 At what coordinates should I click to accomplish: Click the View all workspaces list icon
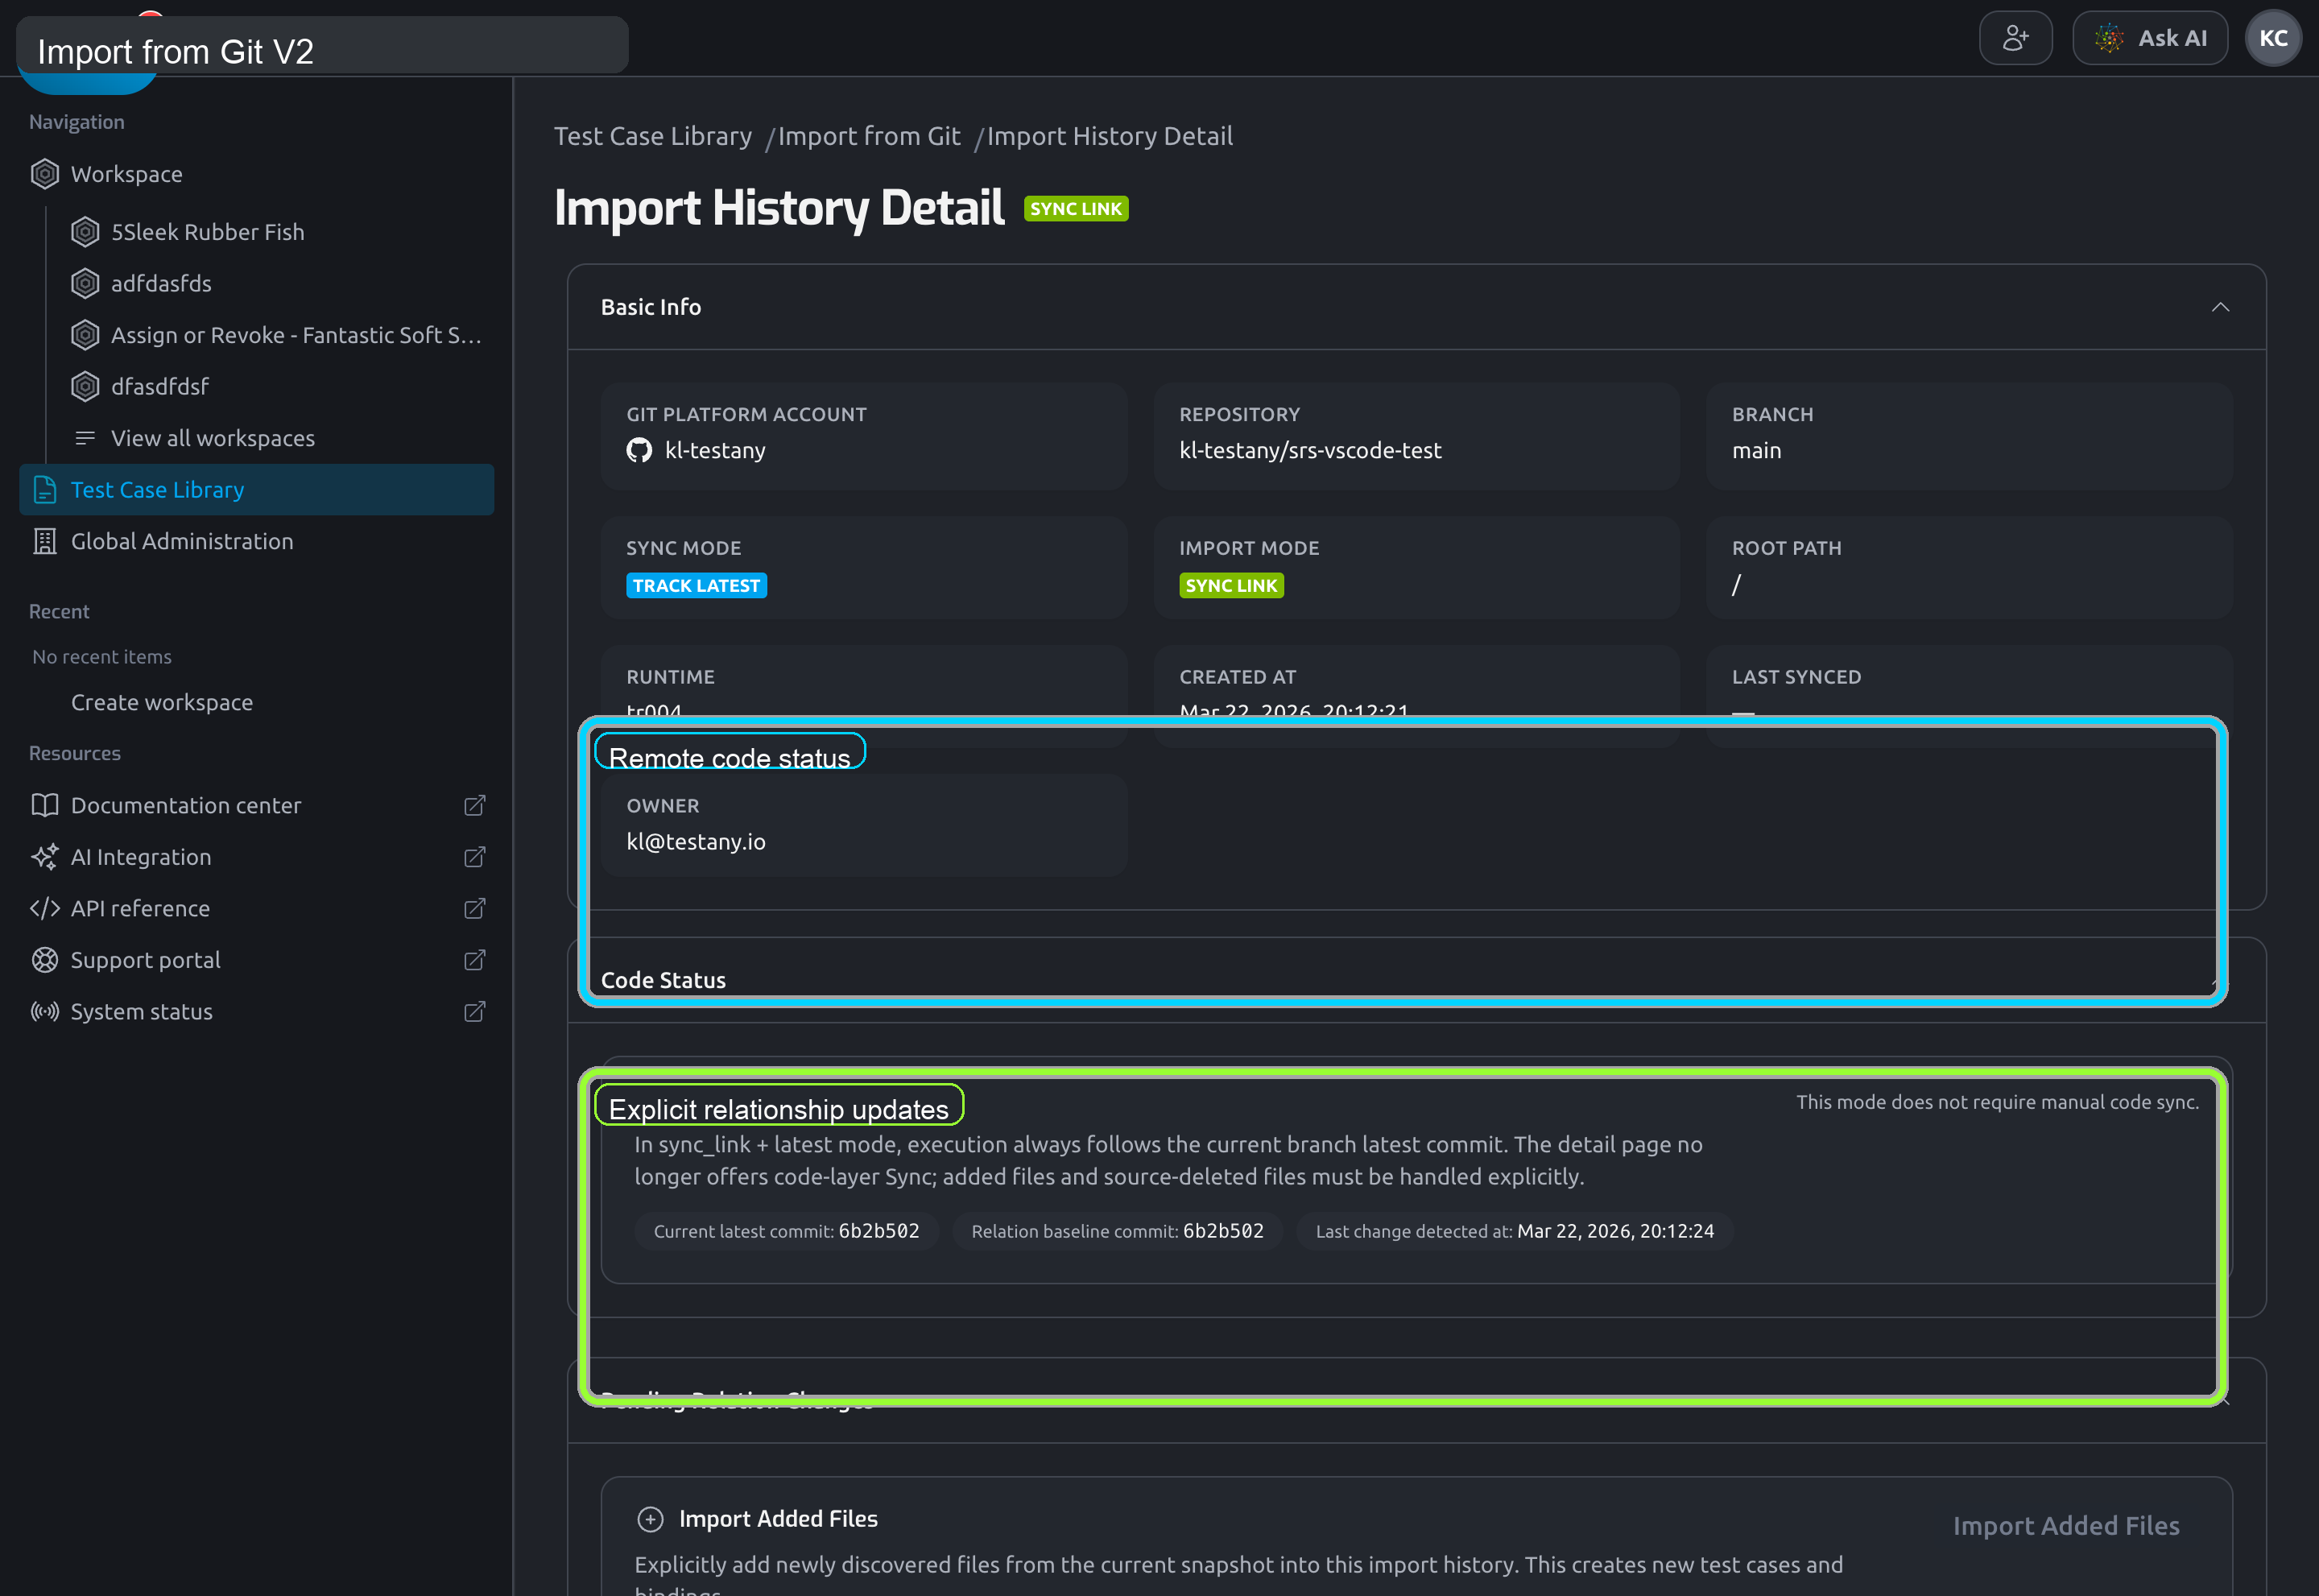[85, 438]
